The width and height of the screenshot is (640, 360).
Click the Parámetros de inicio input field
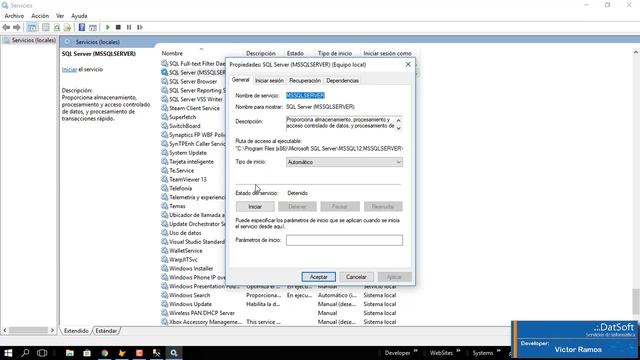click(x=344, y=240)
